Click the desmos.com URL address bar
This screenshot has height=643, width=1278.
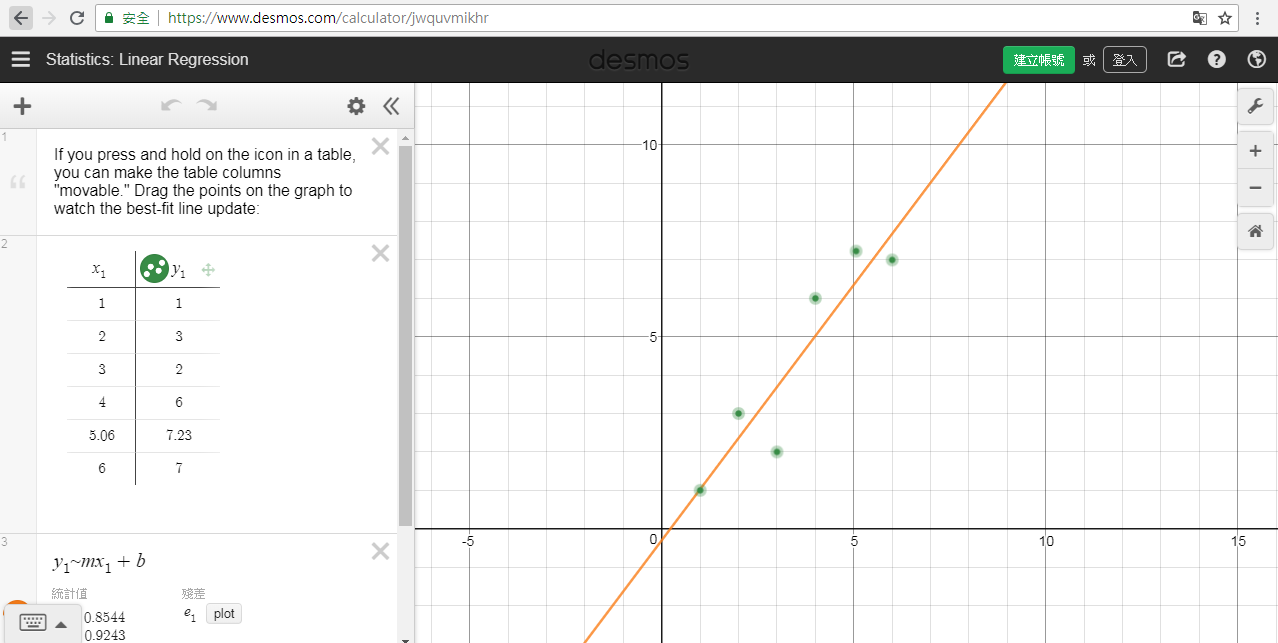click(668, 18)
